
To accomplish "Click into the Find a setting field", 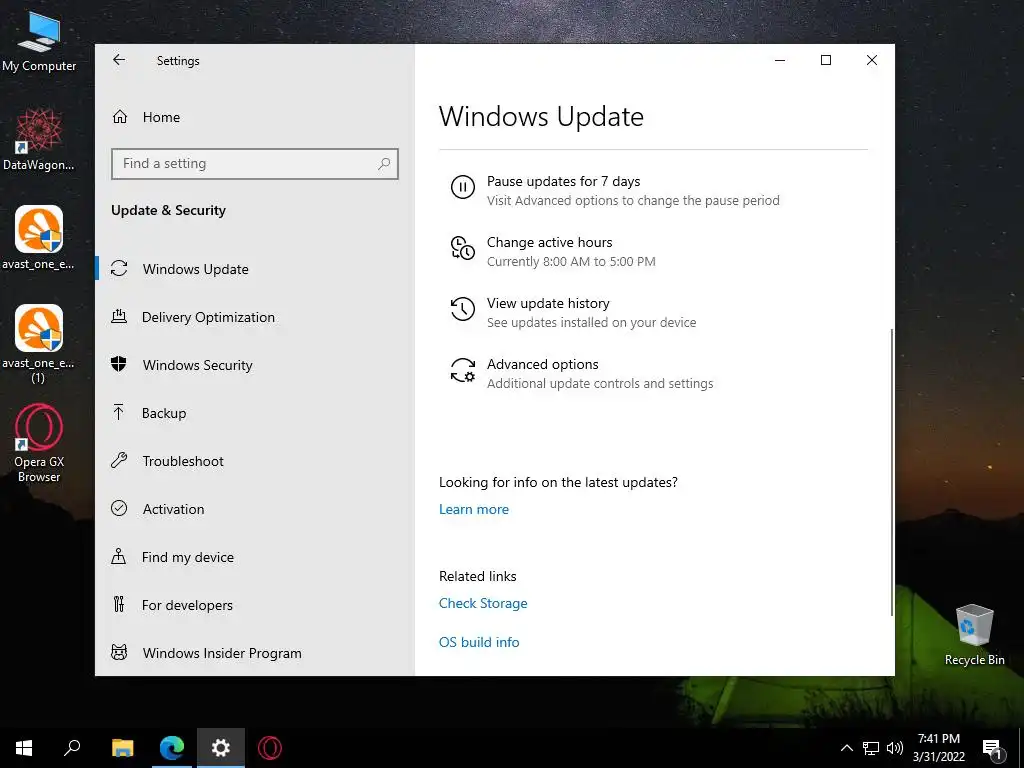I will tap(255, 164).
